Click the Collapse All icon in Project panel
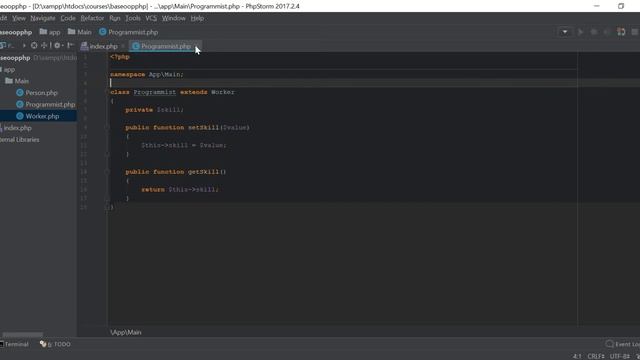The image size is (640, 360). 44,46
